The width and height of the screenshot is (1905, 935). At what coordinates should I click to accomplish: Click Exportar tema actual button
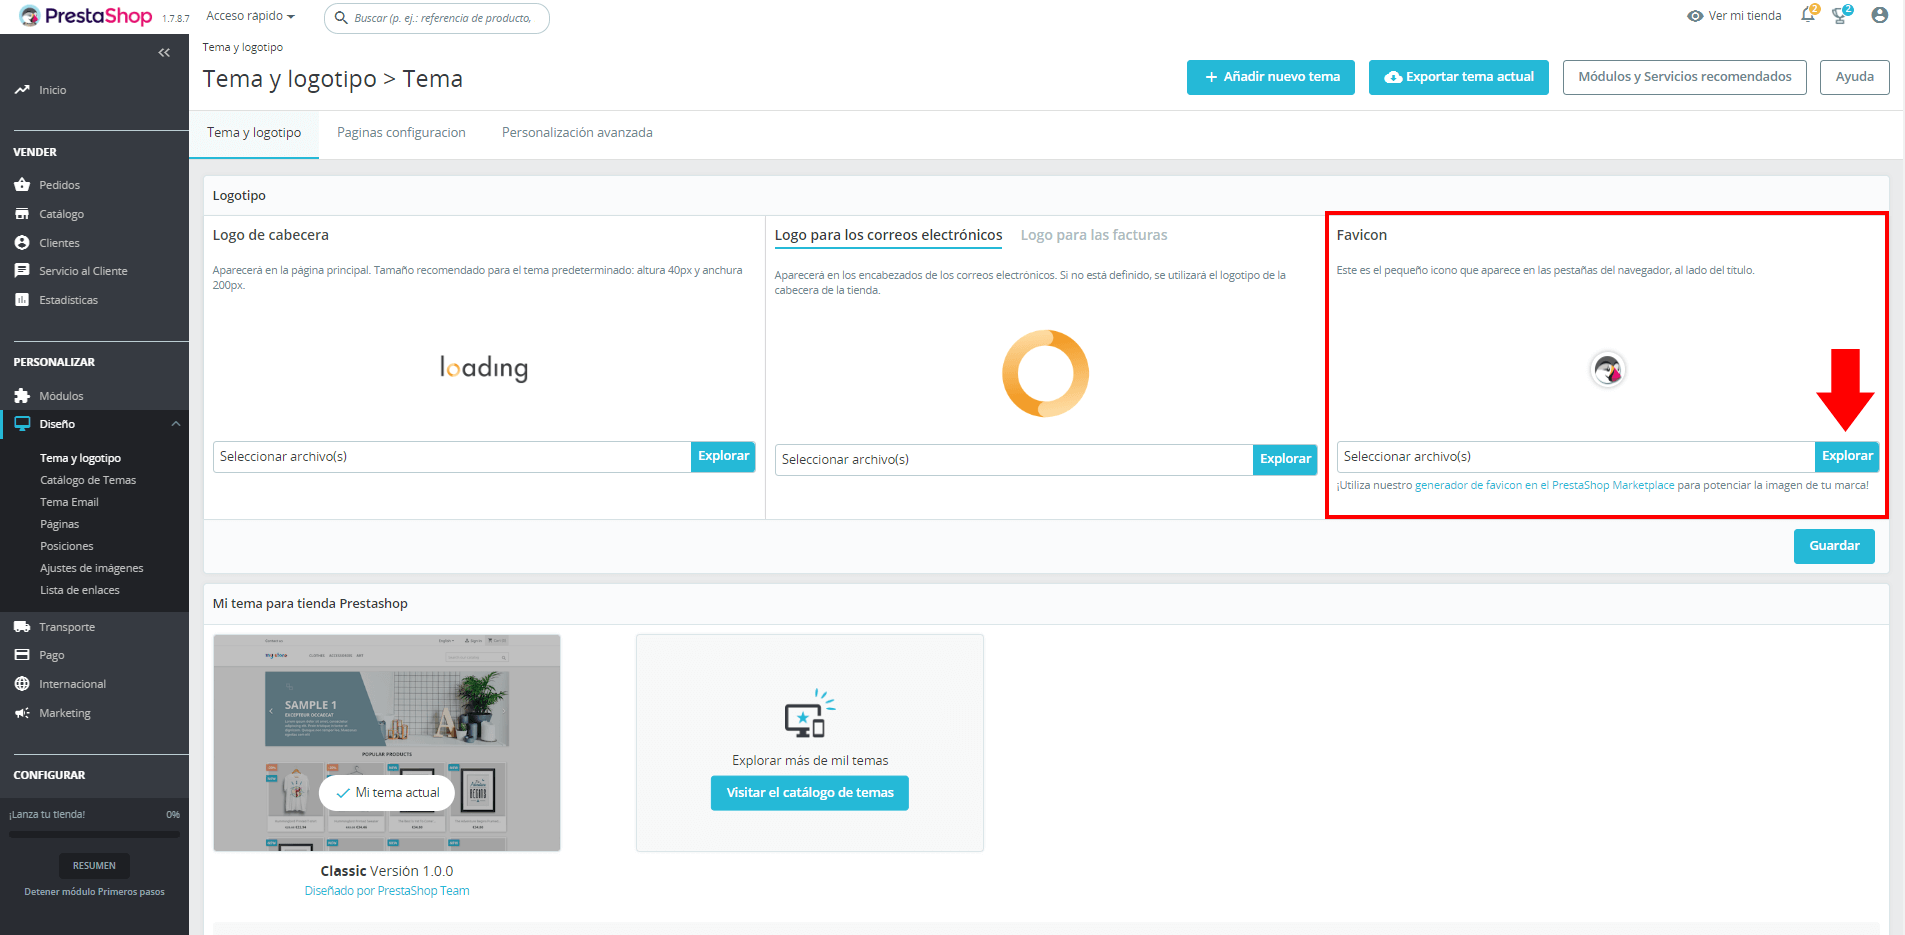point(1459,77)
